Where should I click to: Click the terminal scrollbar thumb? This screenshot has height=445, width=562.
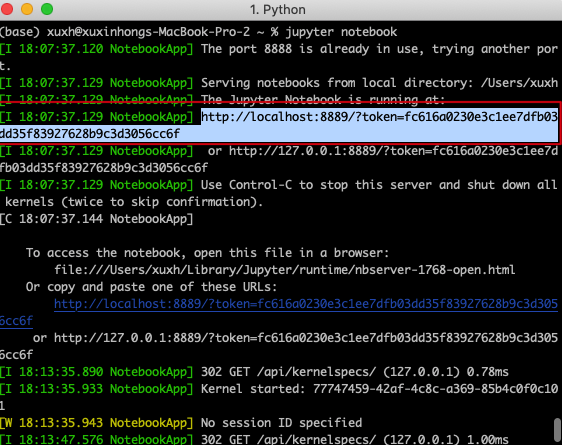click(x=557, y=429)
